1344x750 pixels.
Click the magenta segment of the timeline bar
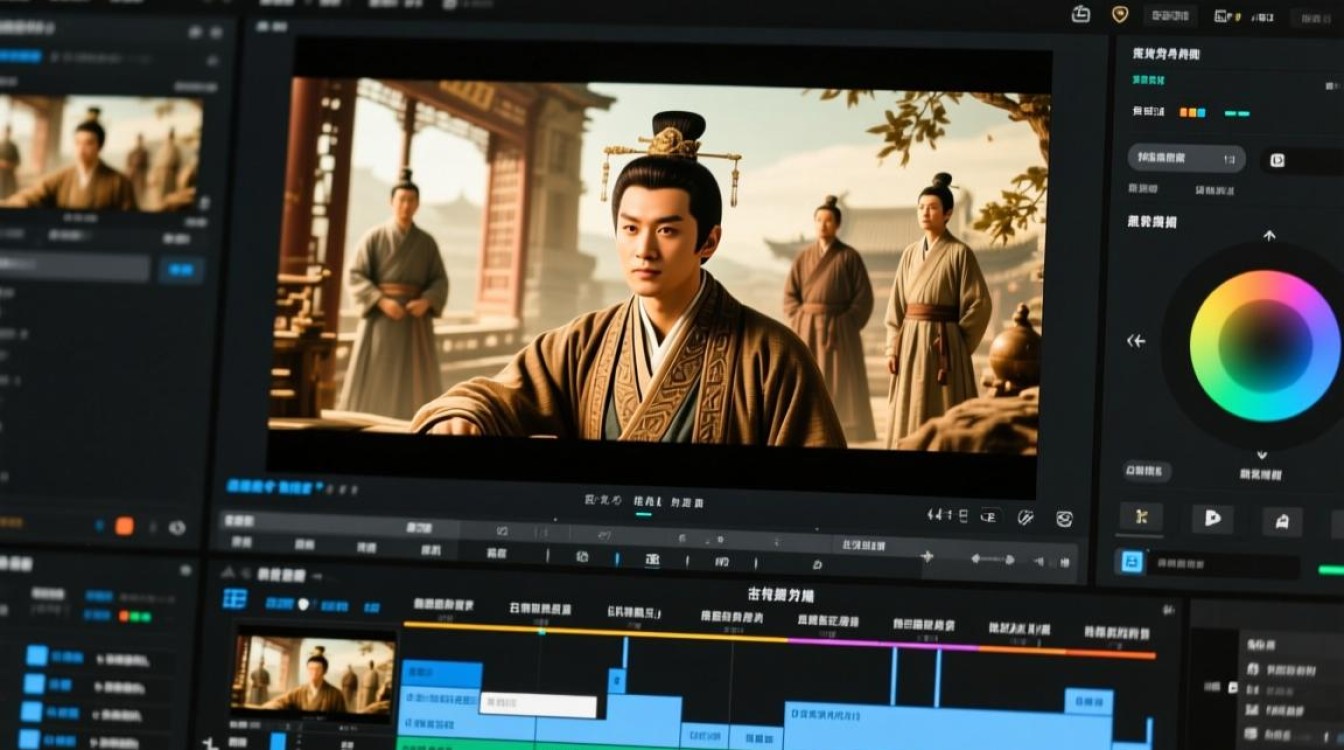883,645
